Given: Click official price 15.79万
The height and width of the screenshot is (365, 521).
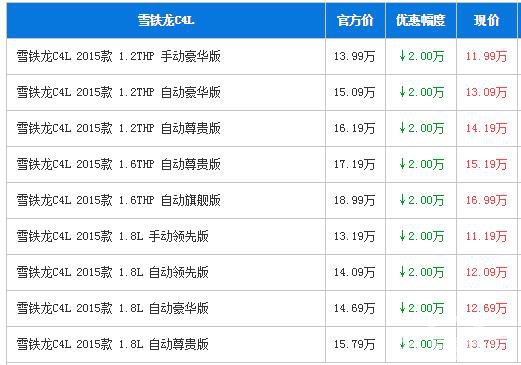Looking at the screenshot, I should pyautogui.click(x=354, y=344).
